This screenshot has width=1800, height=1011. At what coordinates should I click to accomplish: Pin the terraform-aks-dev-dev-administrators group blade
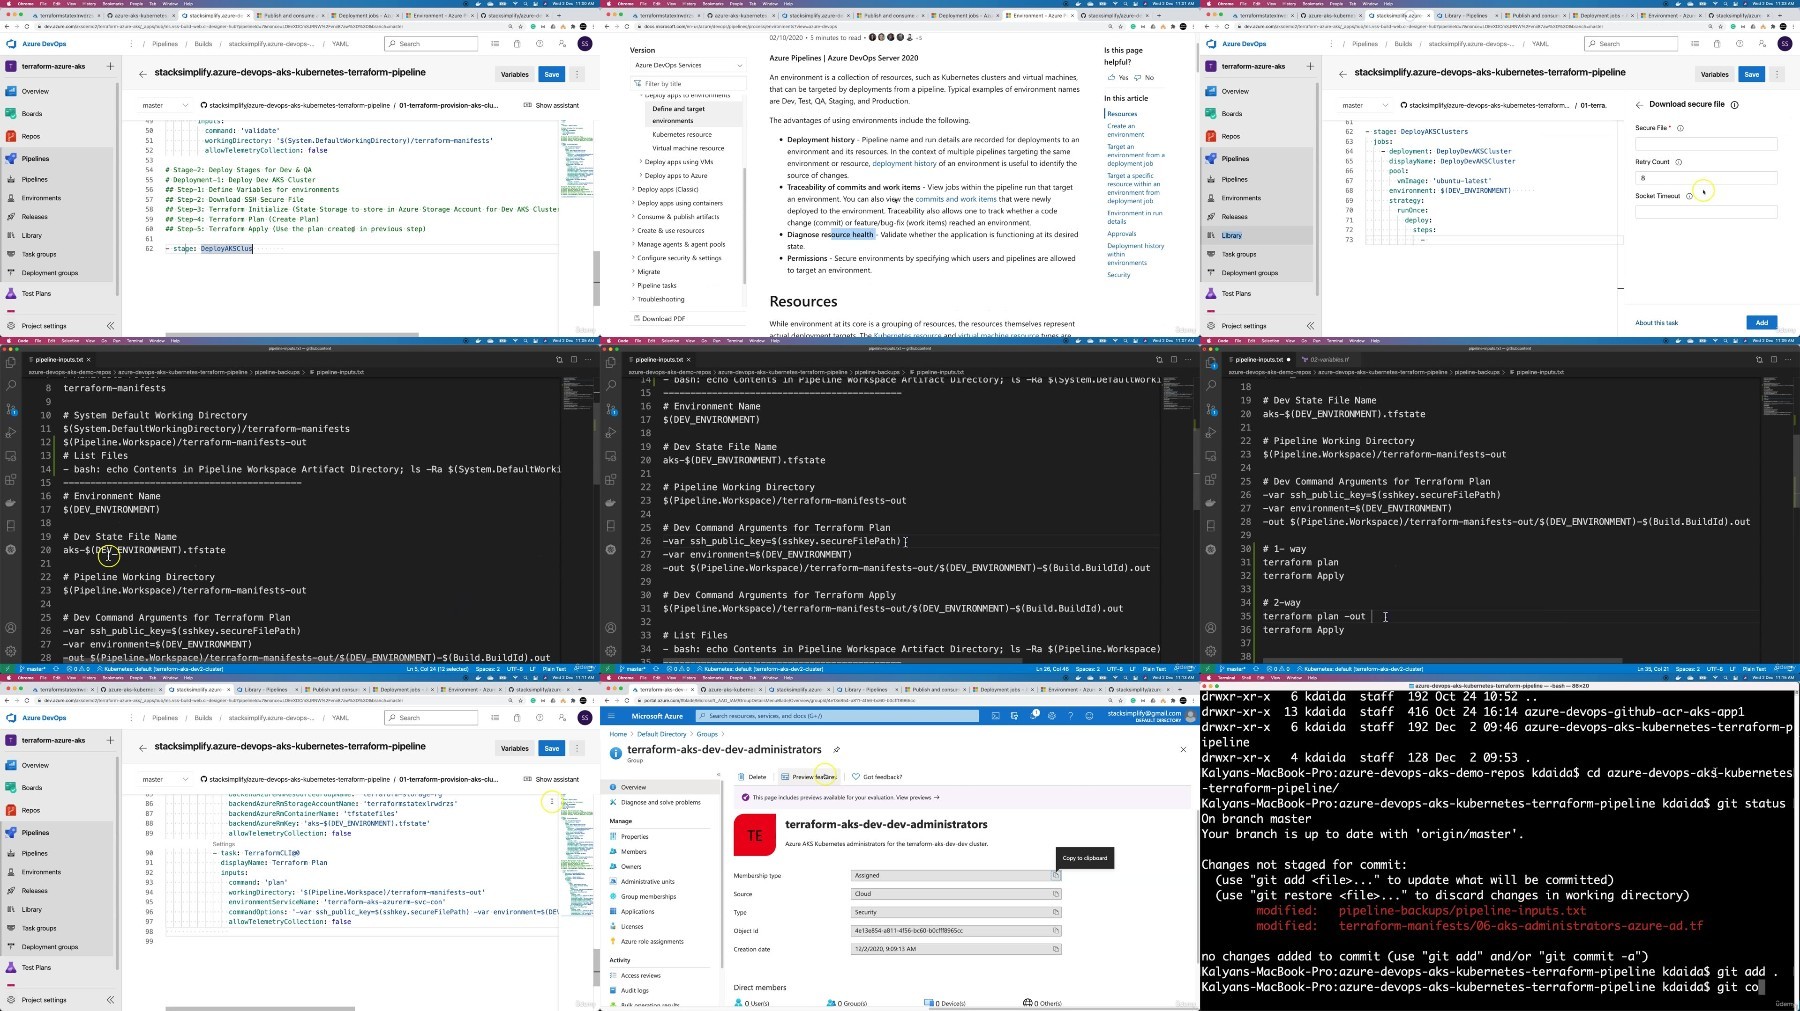(837, 749)
